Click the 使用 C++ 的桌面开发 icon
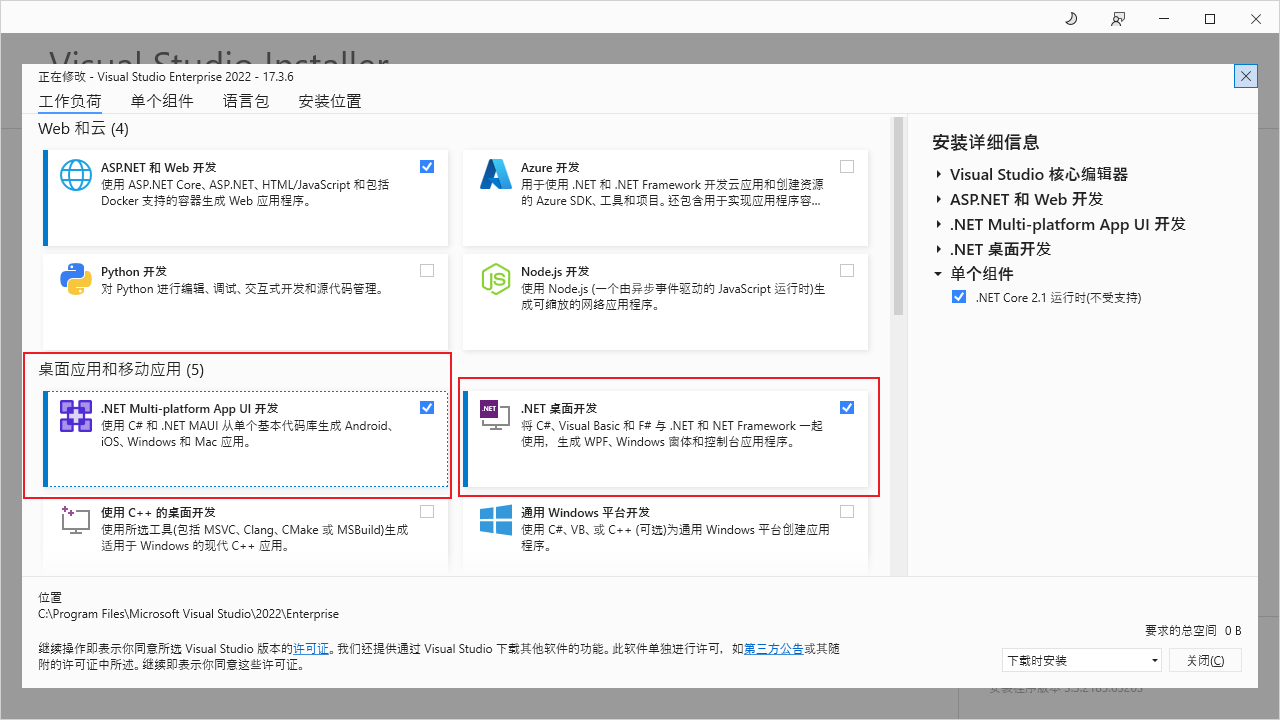Image resolution: width=1280 pixels, height=720 pixels. click(76, 520)
